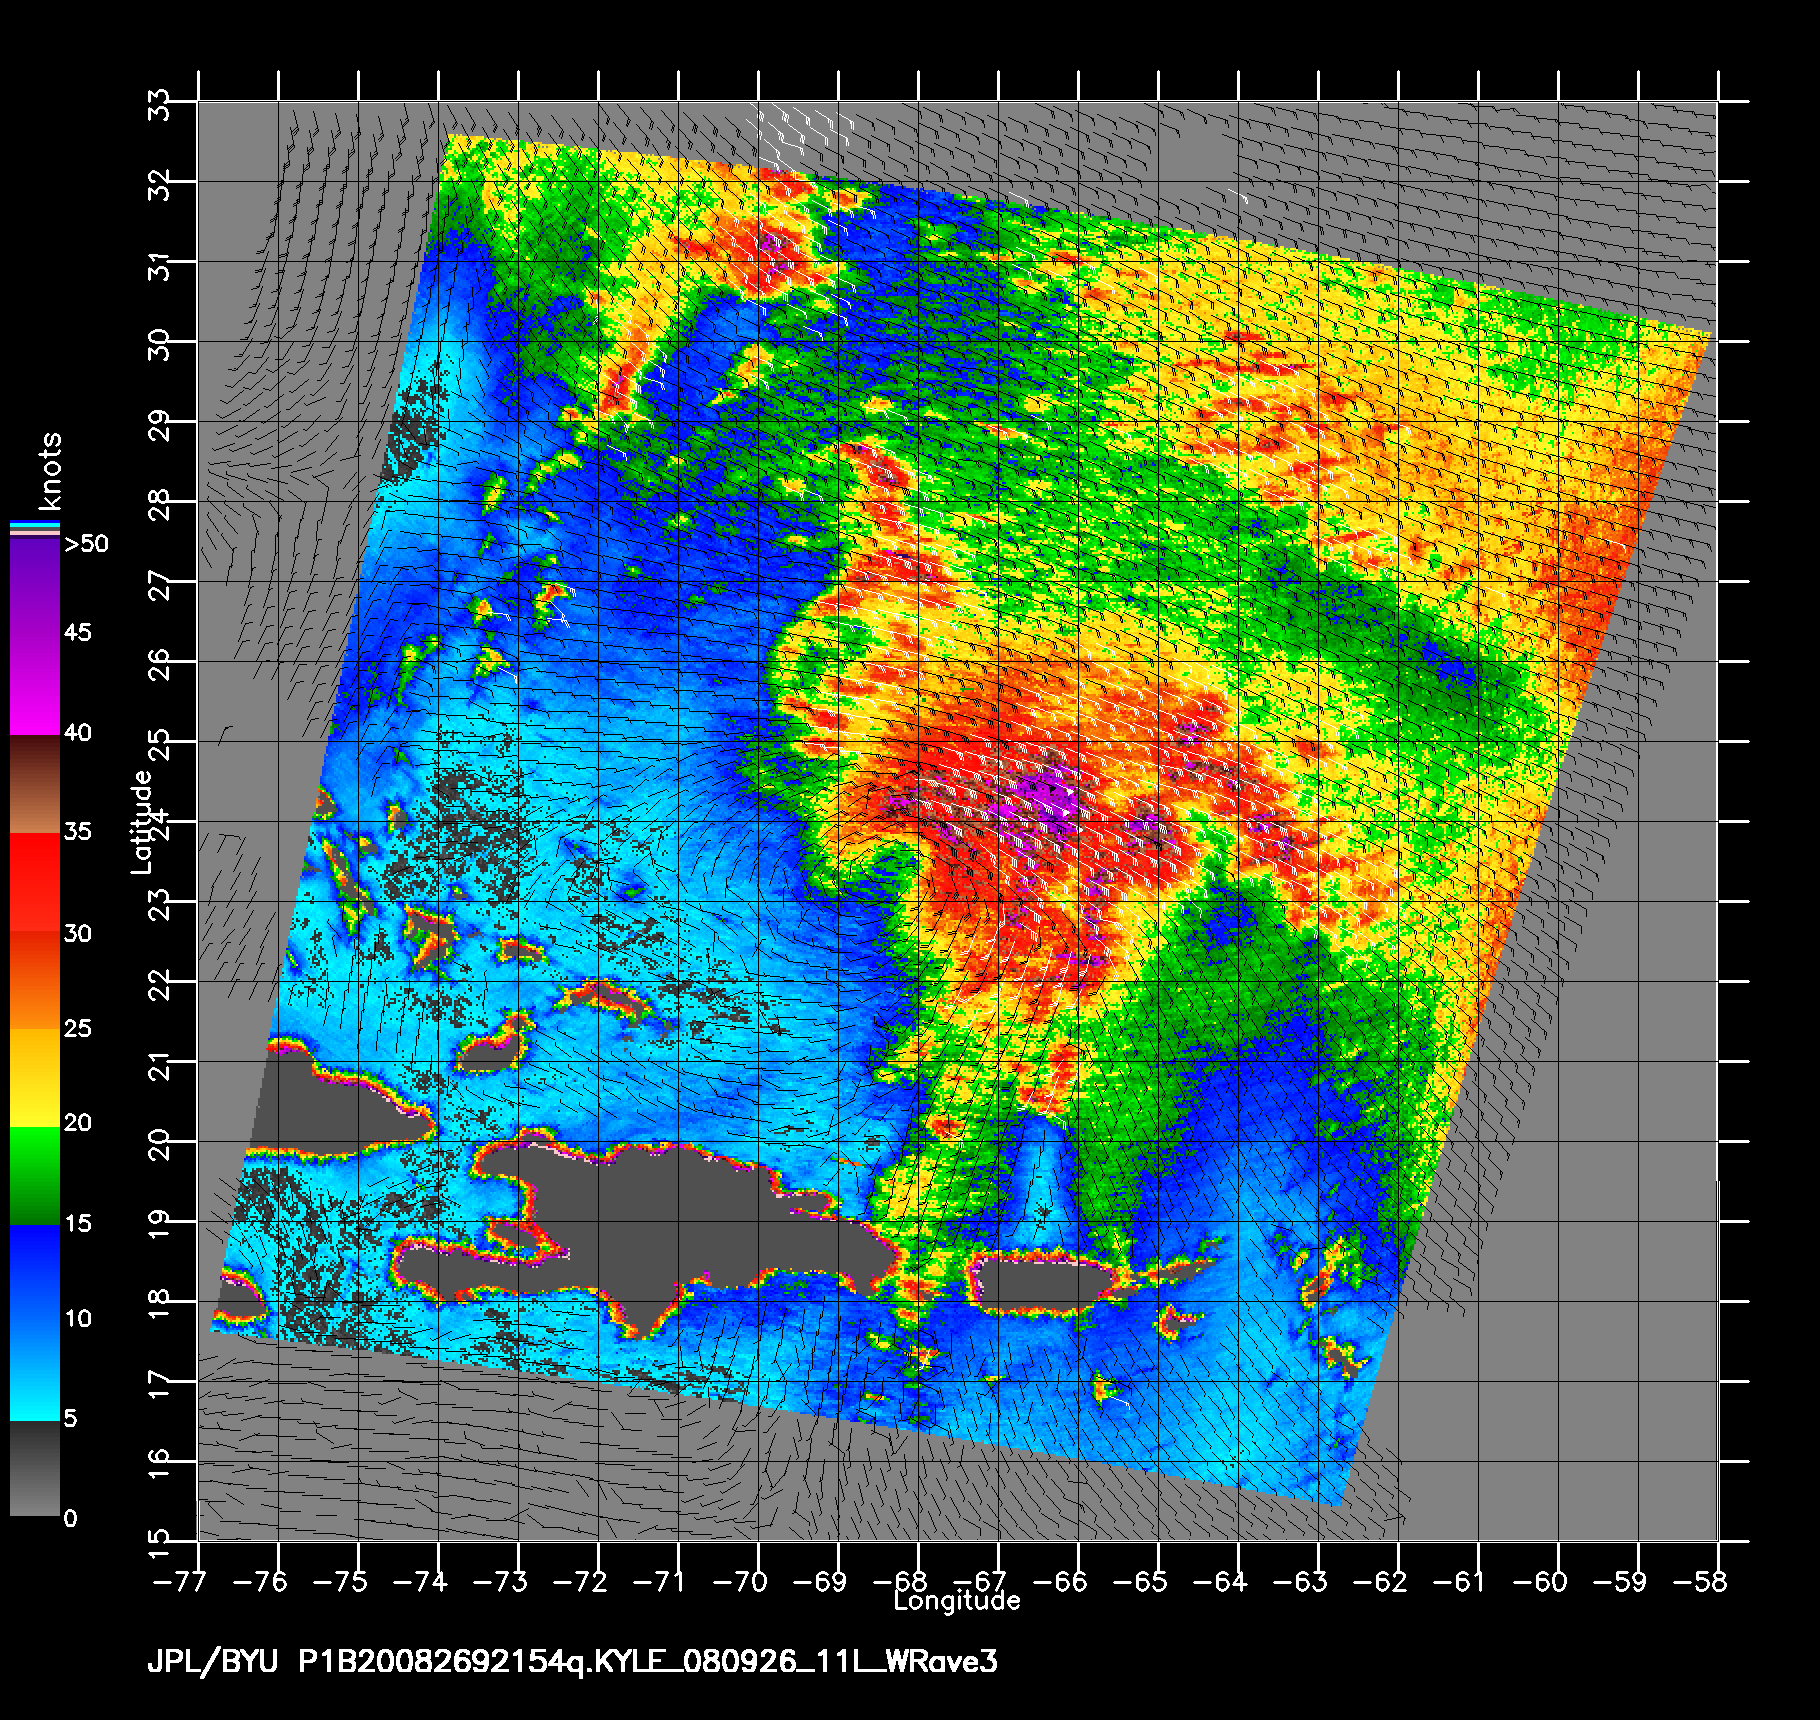
Task: Click the '40' label on the colorbar
Action: click(x=78, y=732)
